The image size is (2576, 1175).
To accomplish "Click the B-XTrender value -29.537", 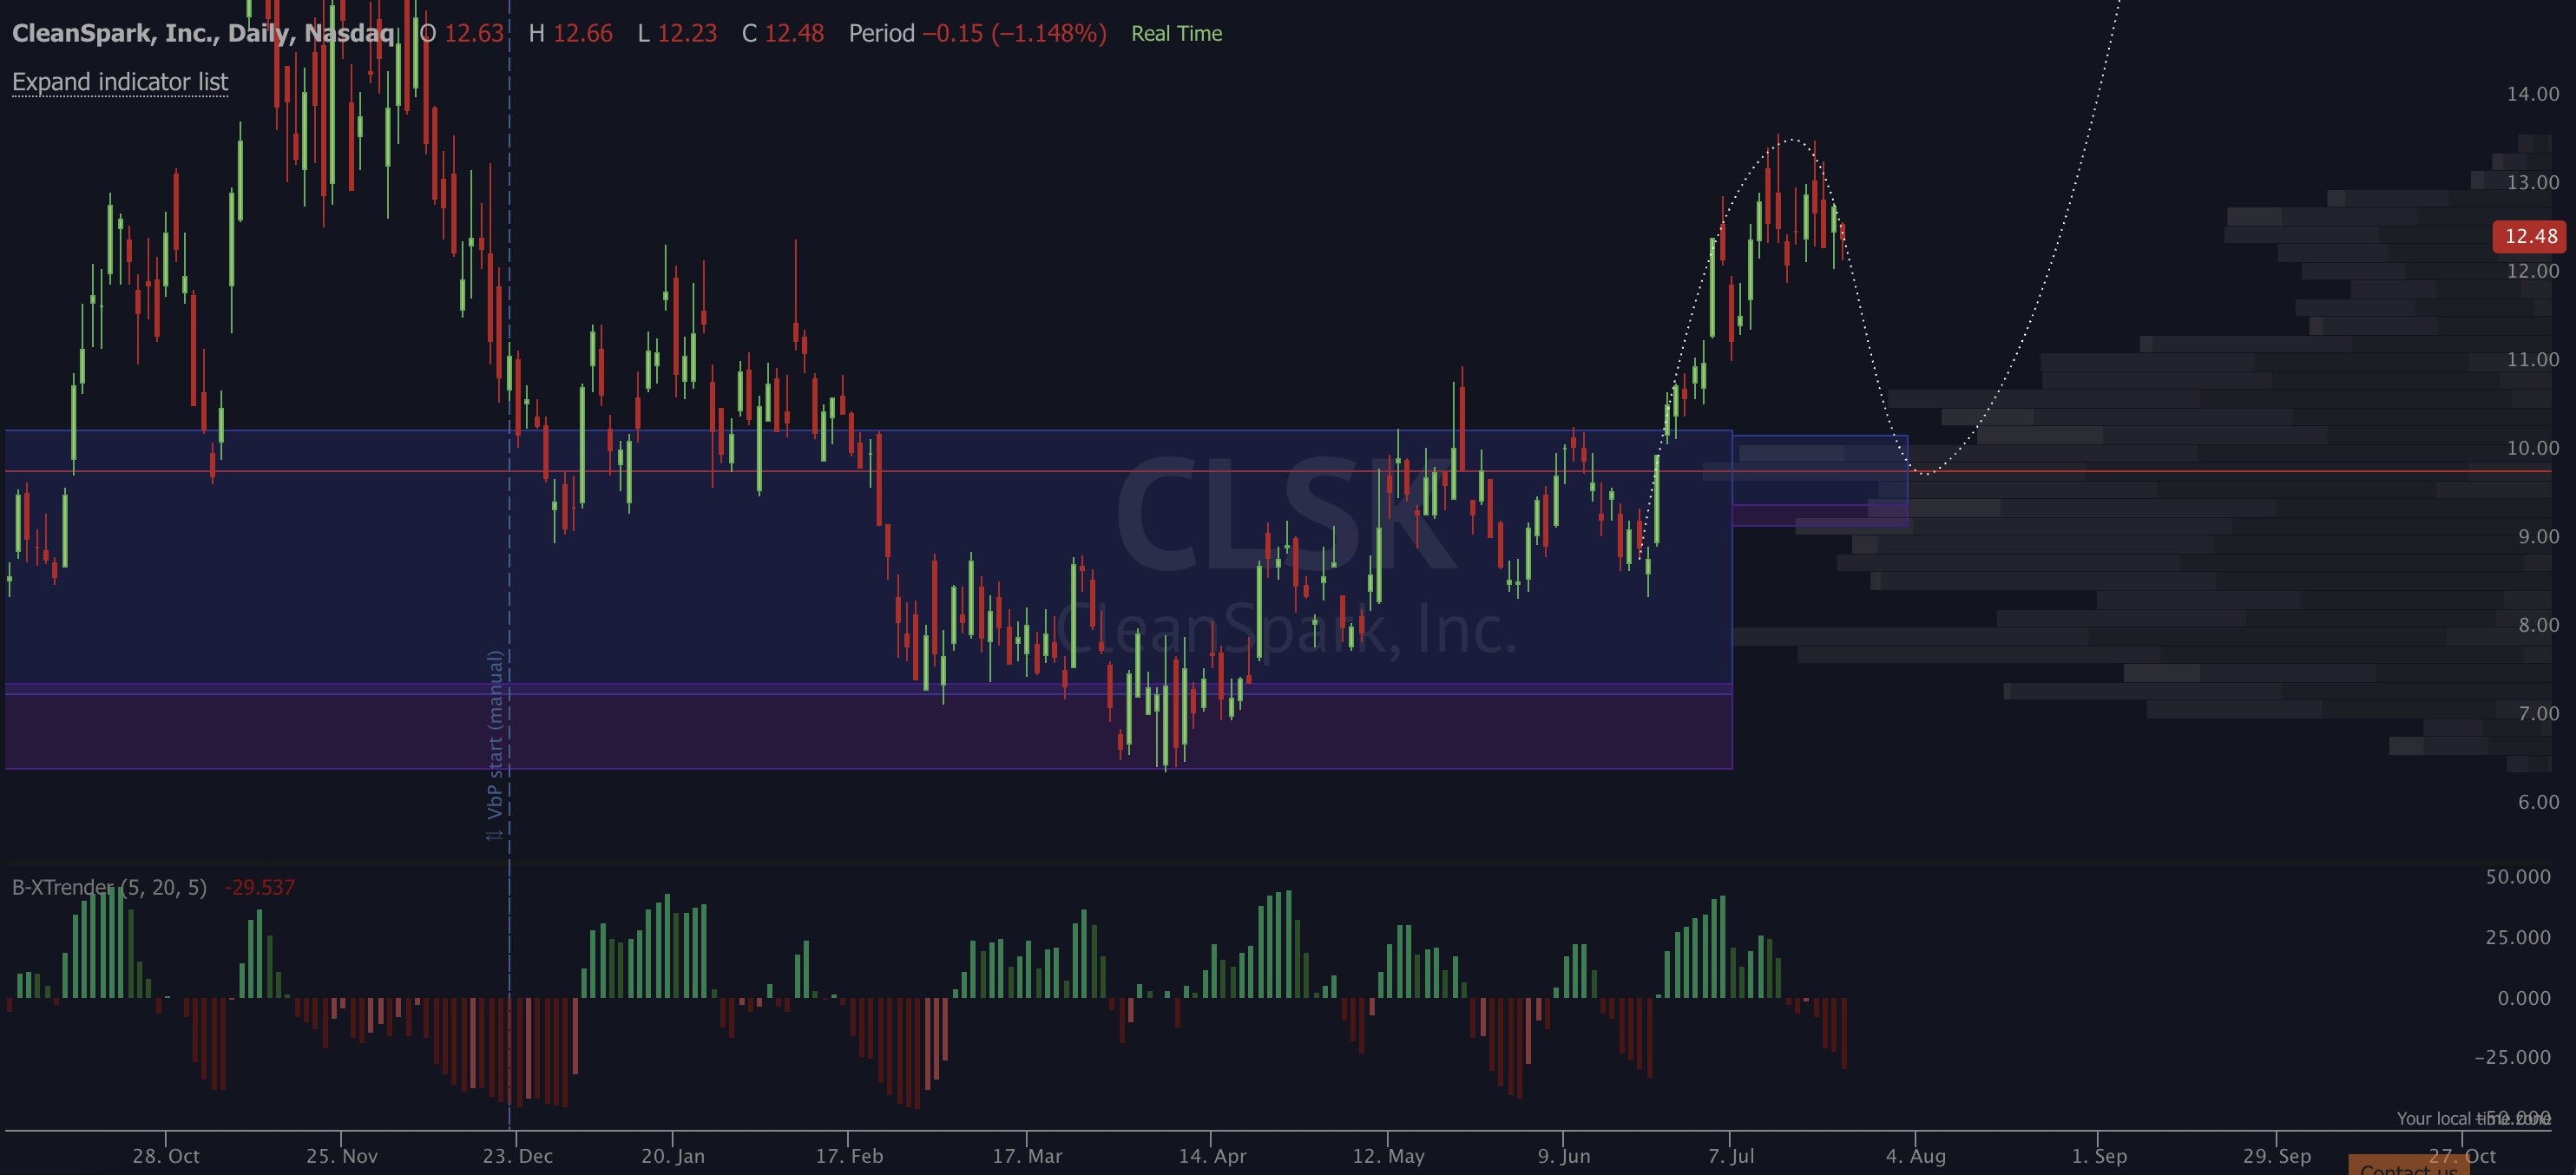I will click(x=260, y=887).
